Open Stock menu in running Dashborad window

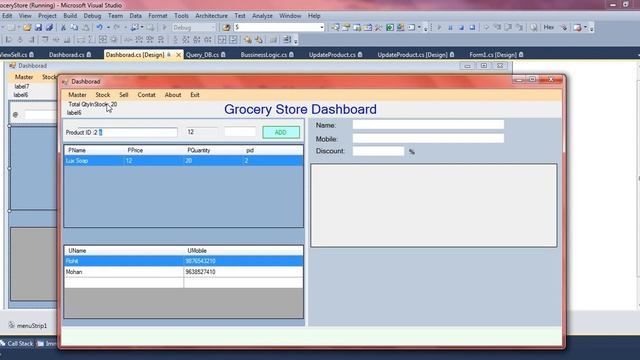pyautogui.click(x=103, y=95)
